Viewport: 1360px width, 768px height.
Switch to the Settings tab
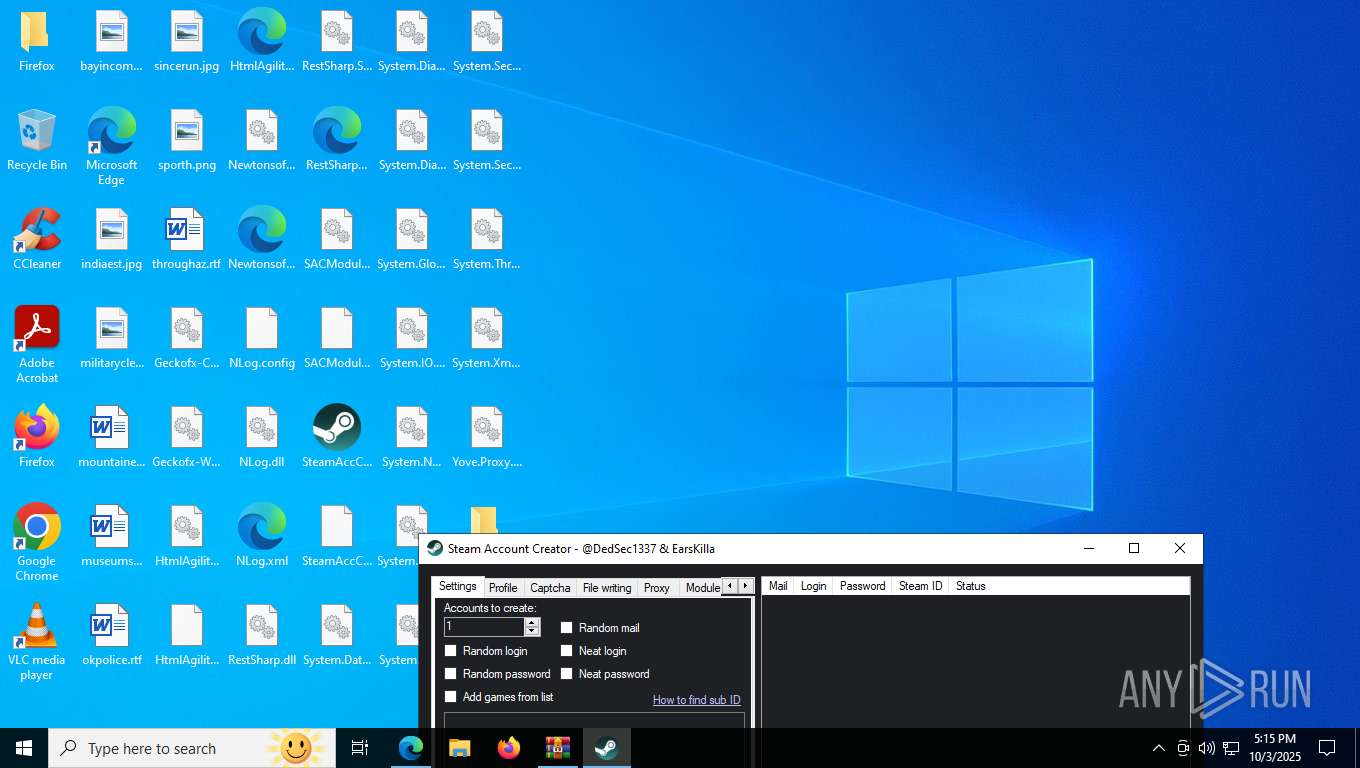[x=458, y=587]
